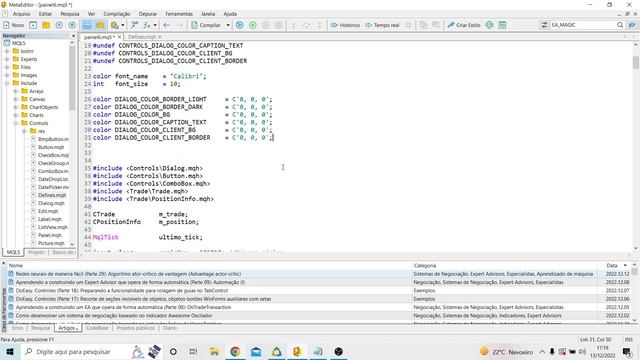
Task: Click the save file icon with down arrow
Action: tap(59, 25)
